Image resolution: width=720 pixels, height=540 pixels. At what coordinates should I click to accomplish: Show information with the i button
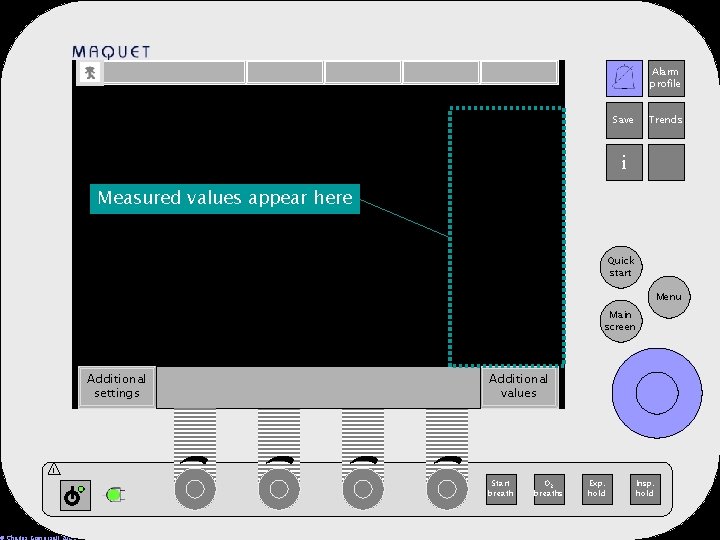point(624,162)
